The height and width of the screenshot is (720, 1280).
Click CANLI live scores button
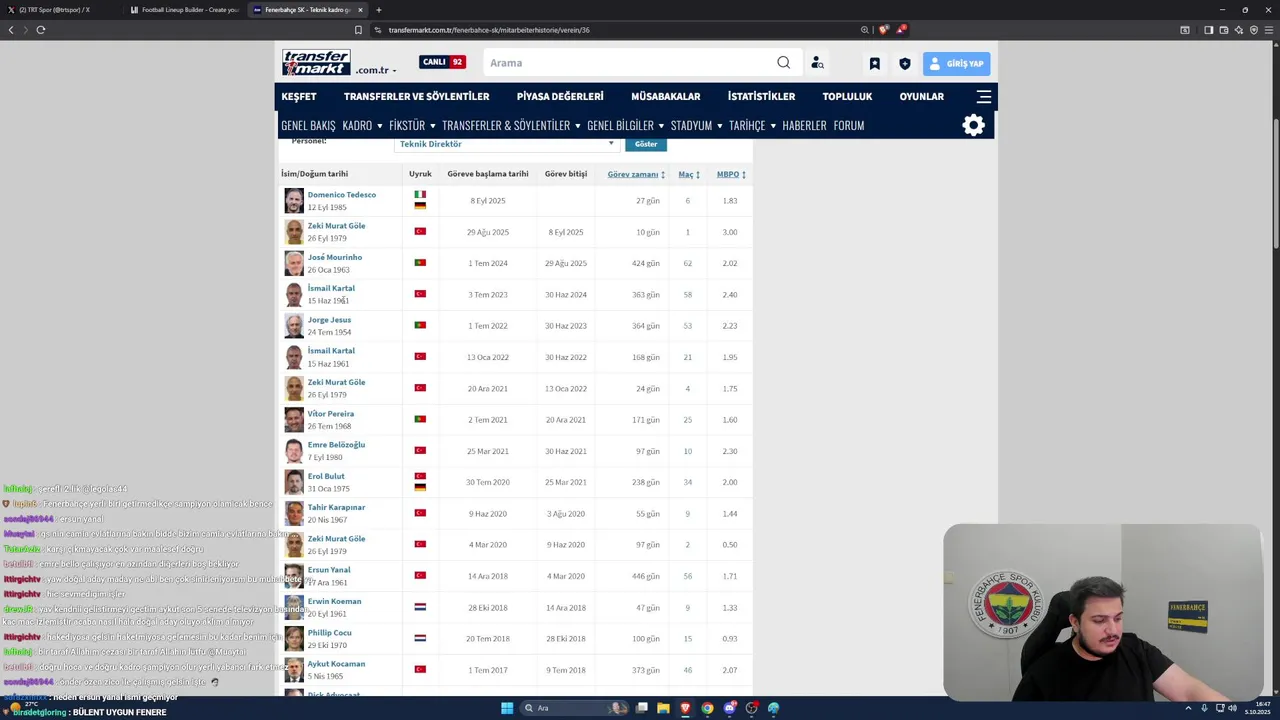pos(442,62)
